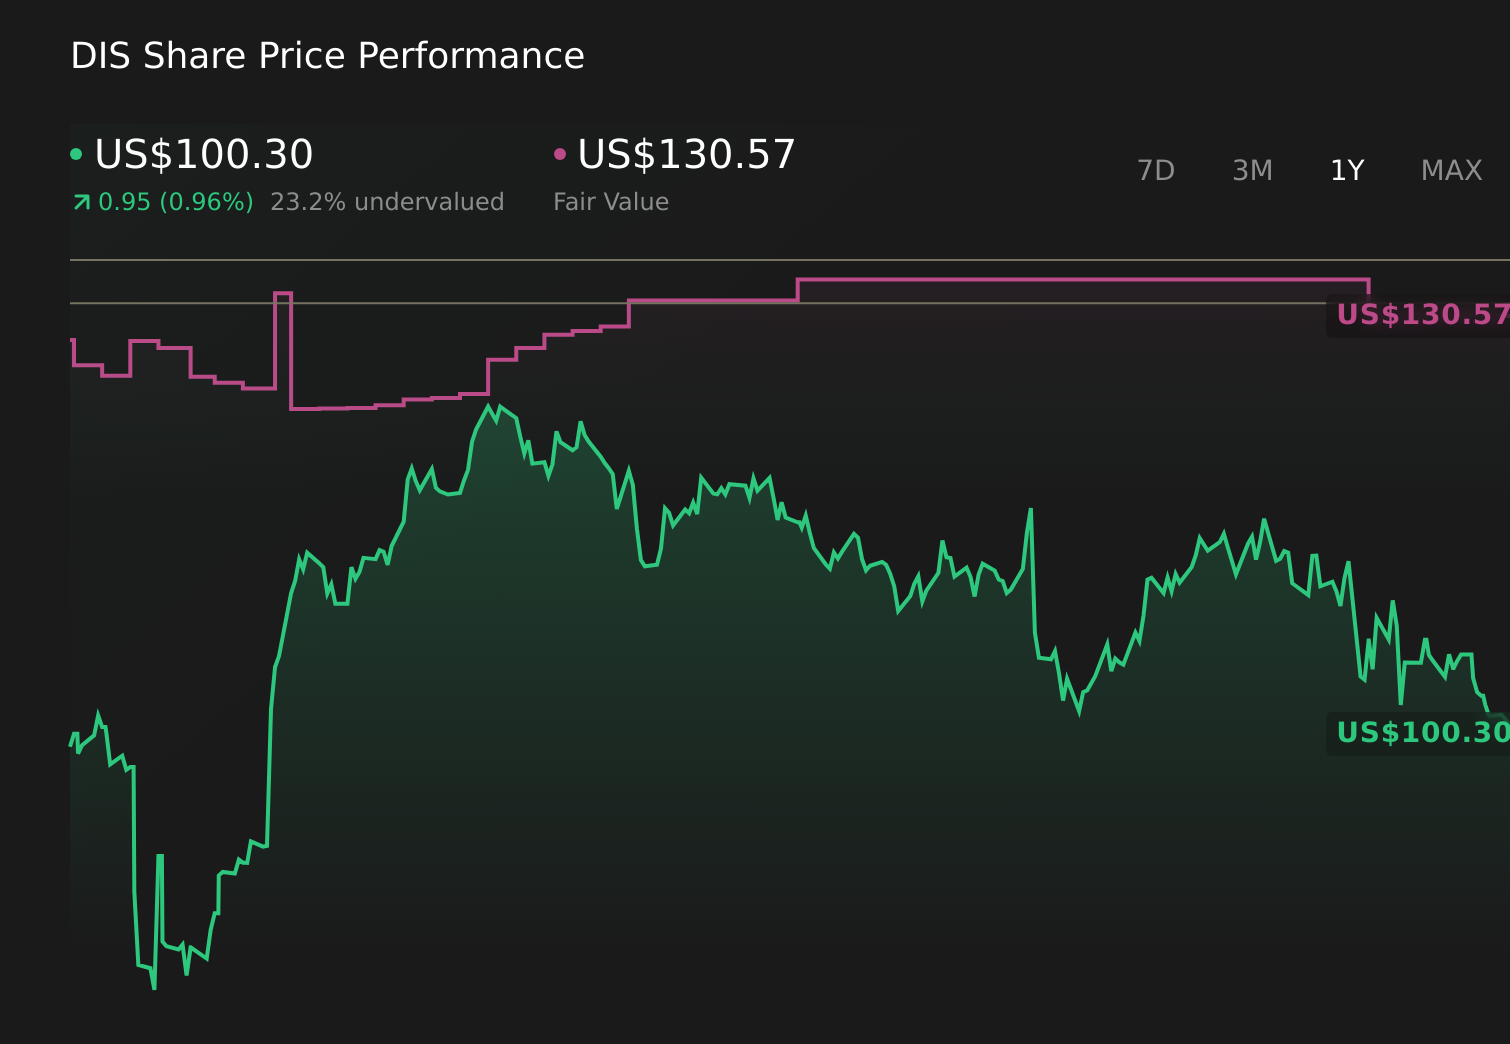Click the 0.95 (0.96%) change text
This screenshot has width=1510, height=1044.
coord(176,201)
